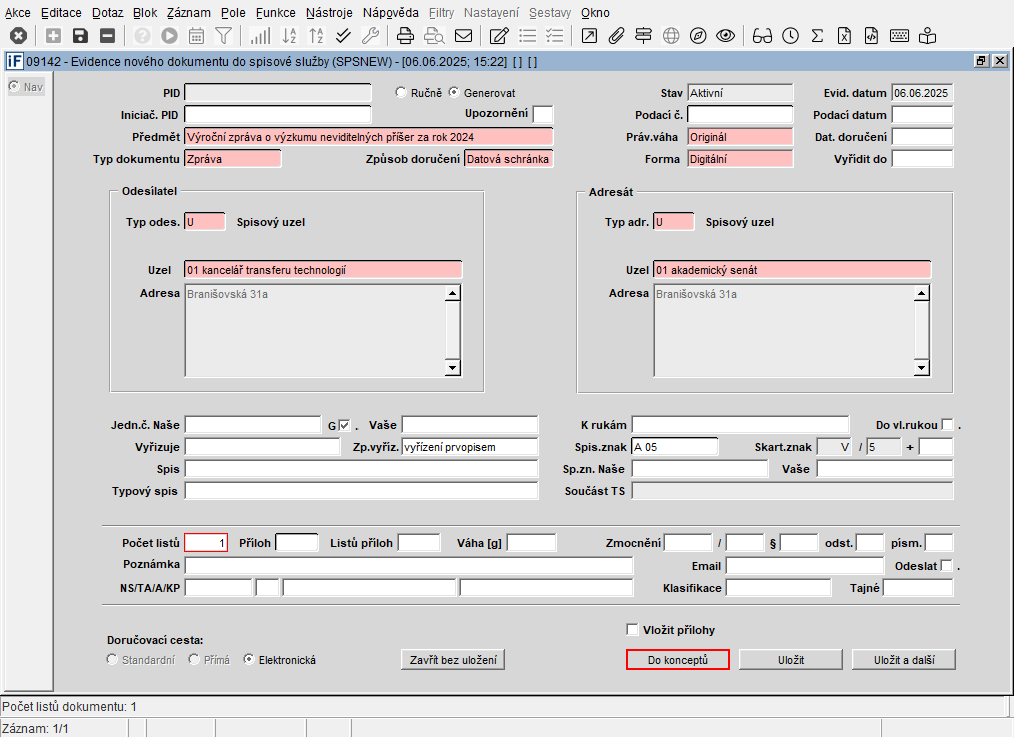The height and width of the screenshot is (738, 1014).
Task: Click the person reading book icon
Action: [x=927, y=36]
